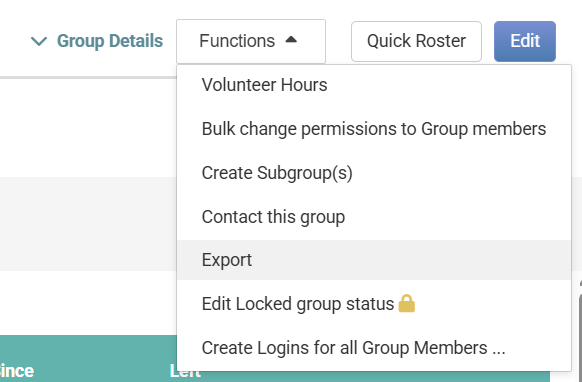
Task: Choose Bulk change permissions to Group members
Action: click(374, 129)
